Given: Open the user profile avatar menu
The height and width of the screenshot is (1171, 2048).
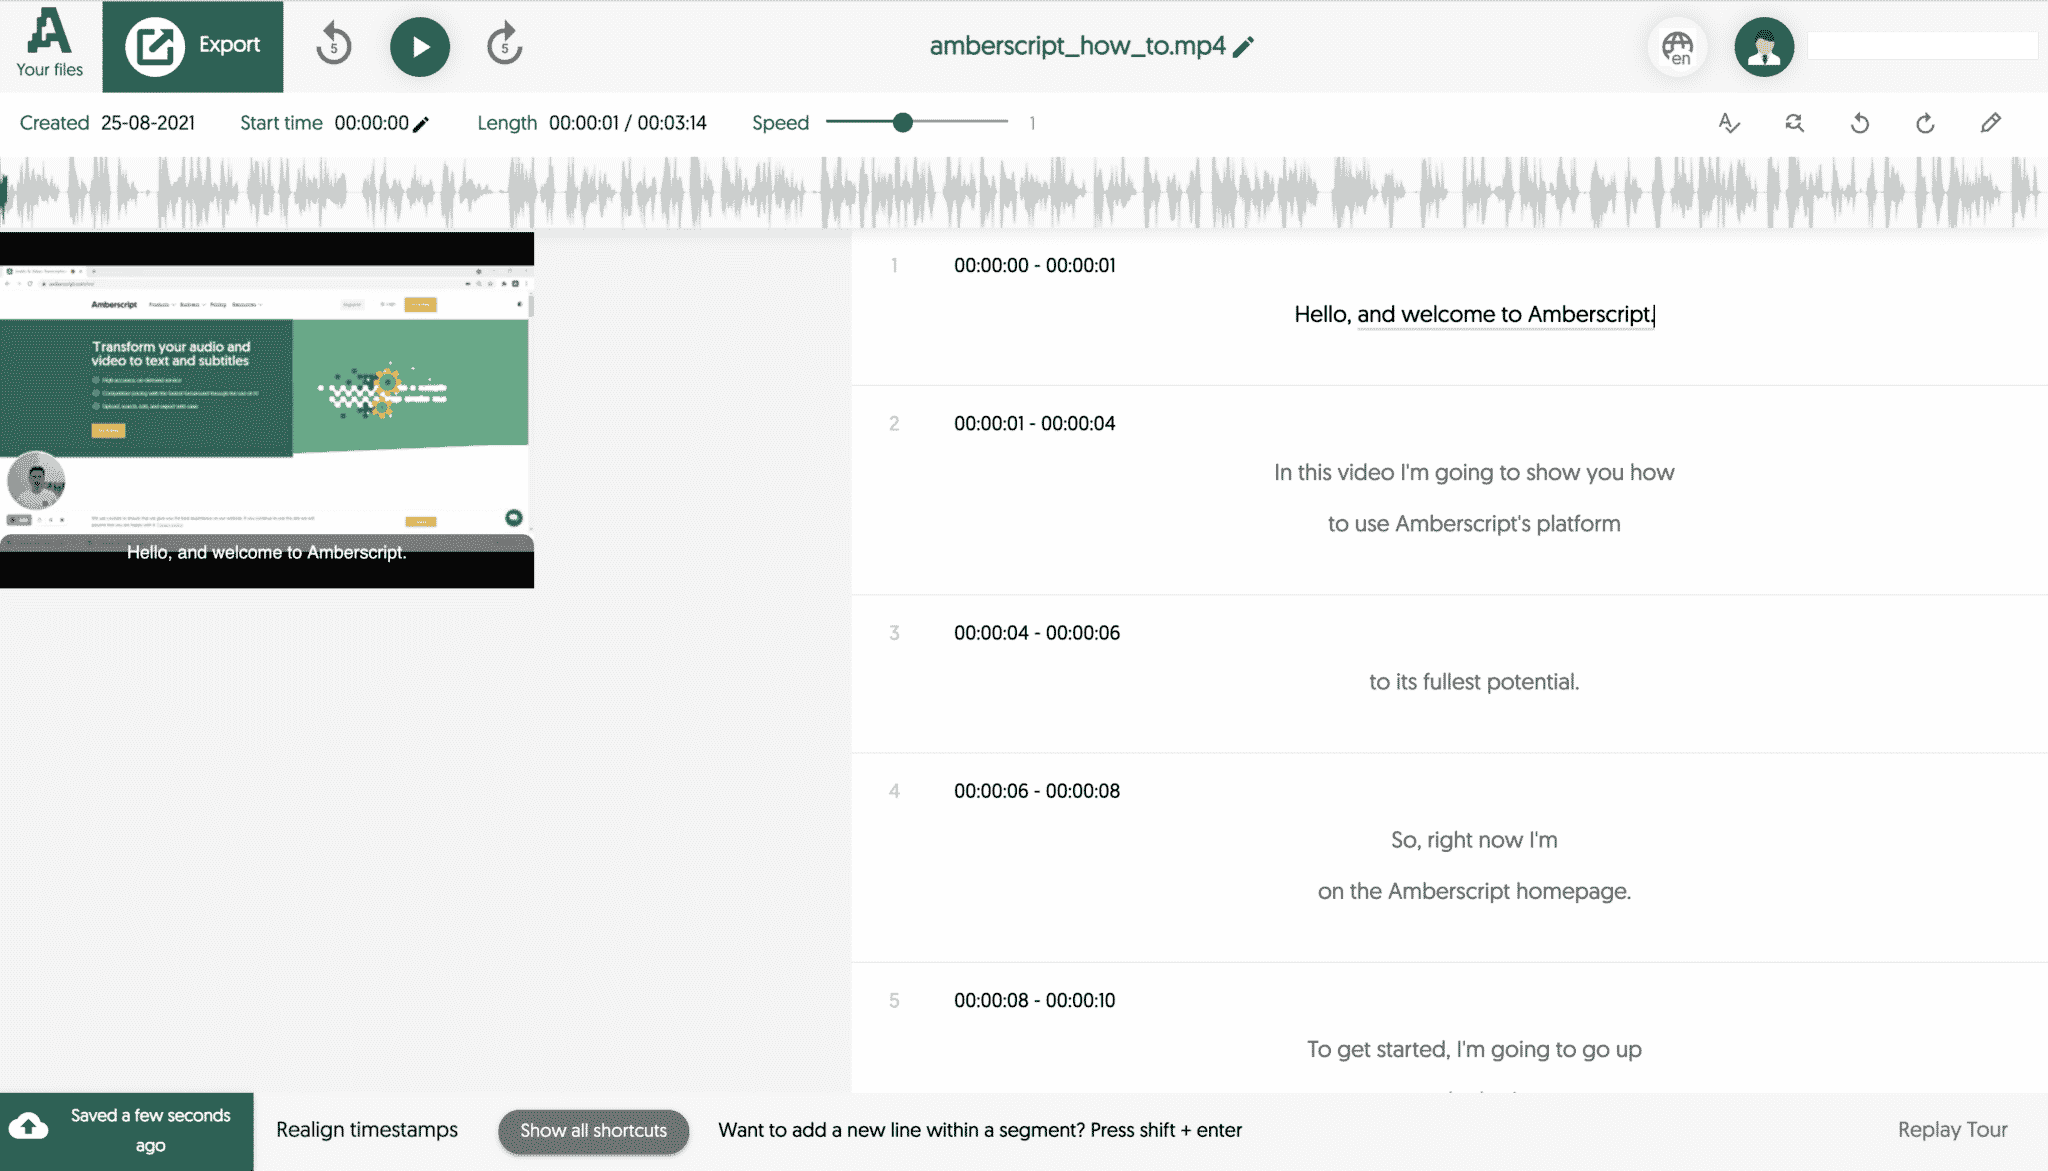Looking at the screenshot, I should (1763, 47).
